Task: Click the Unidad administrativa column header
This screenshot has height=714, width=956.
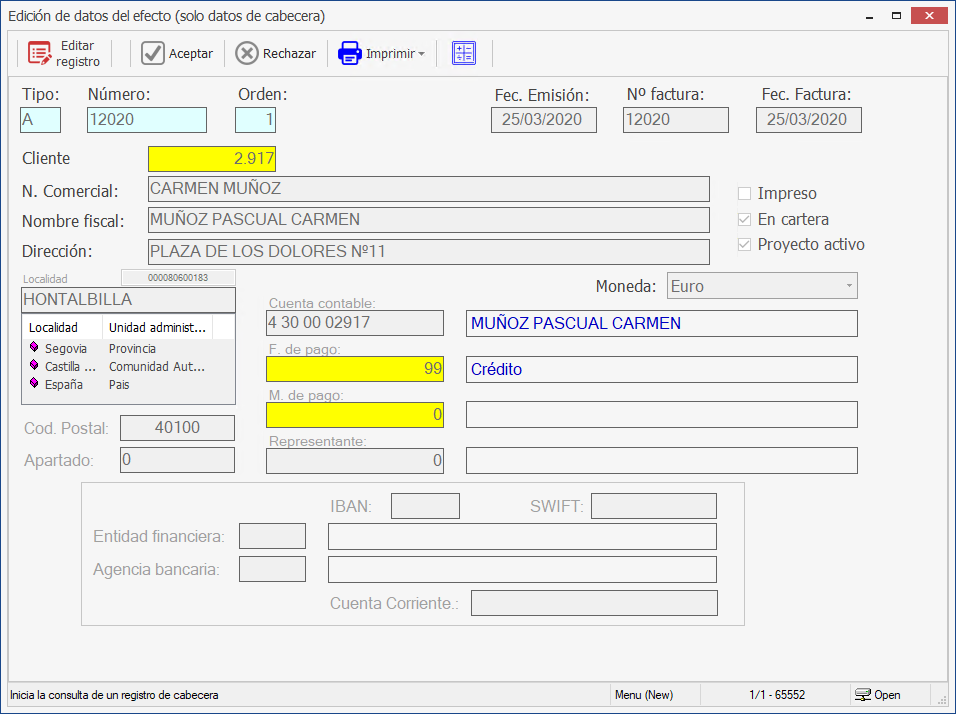Action: (x=157, y=327)
